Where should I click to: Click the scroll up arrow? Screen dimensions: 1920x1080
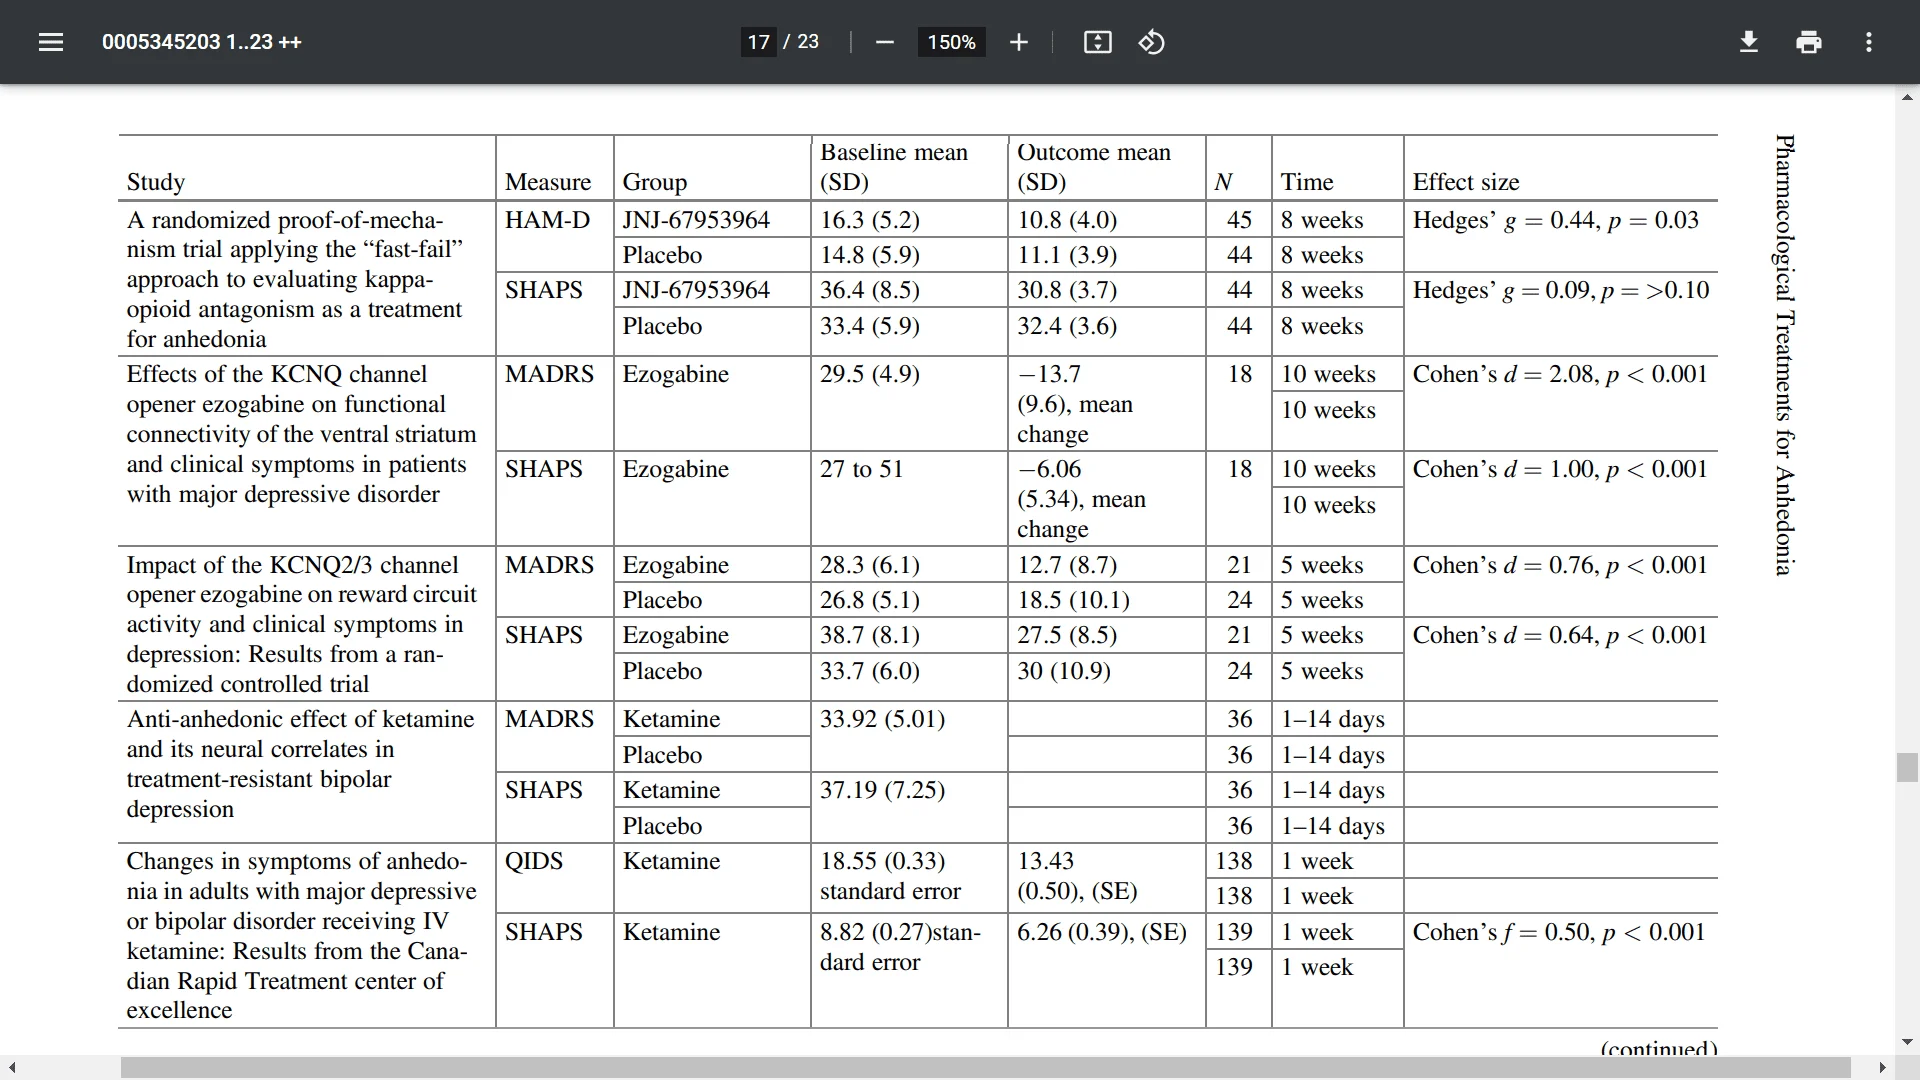point(1907,98)
